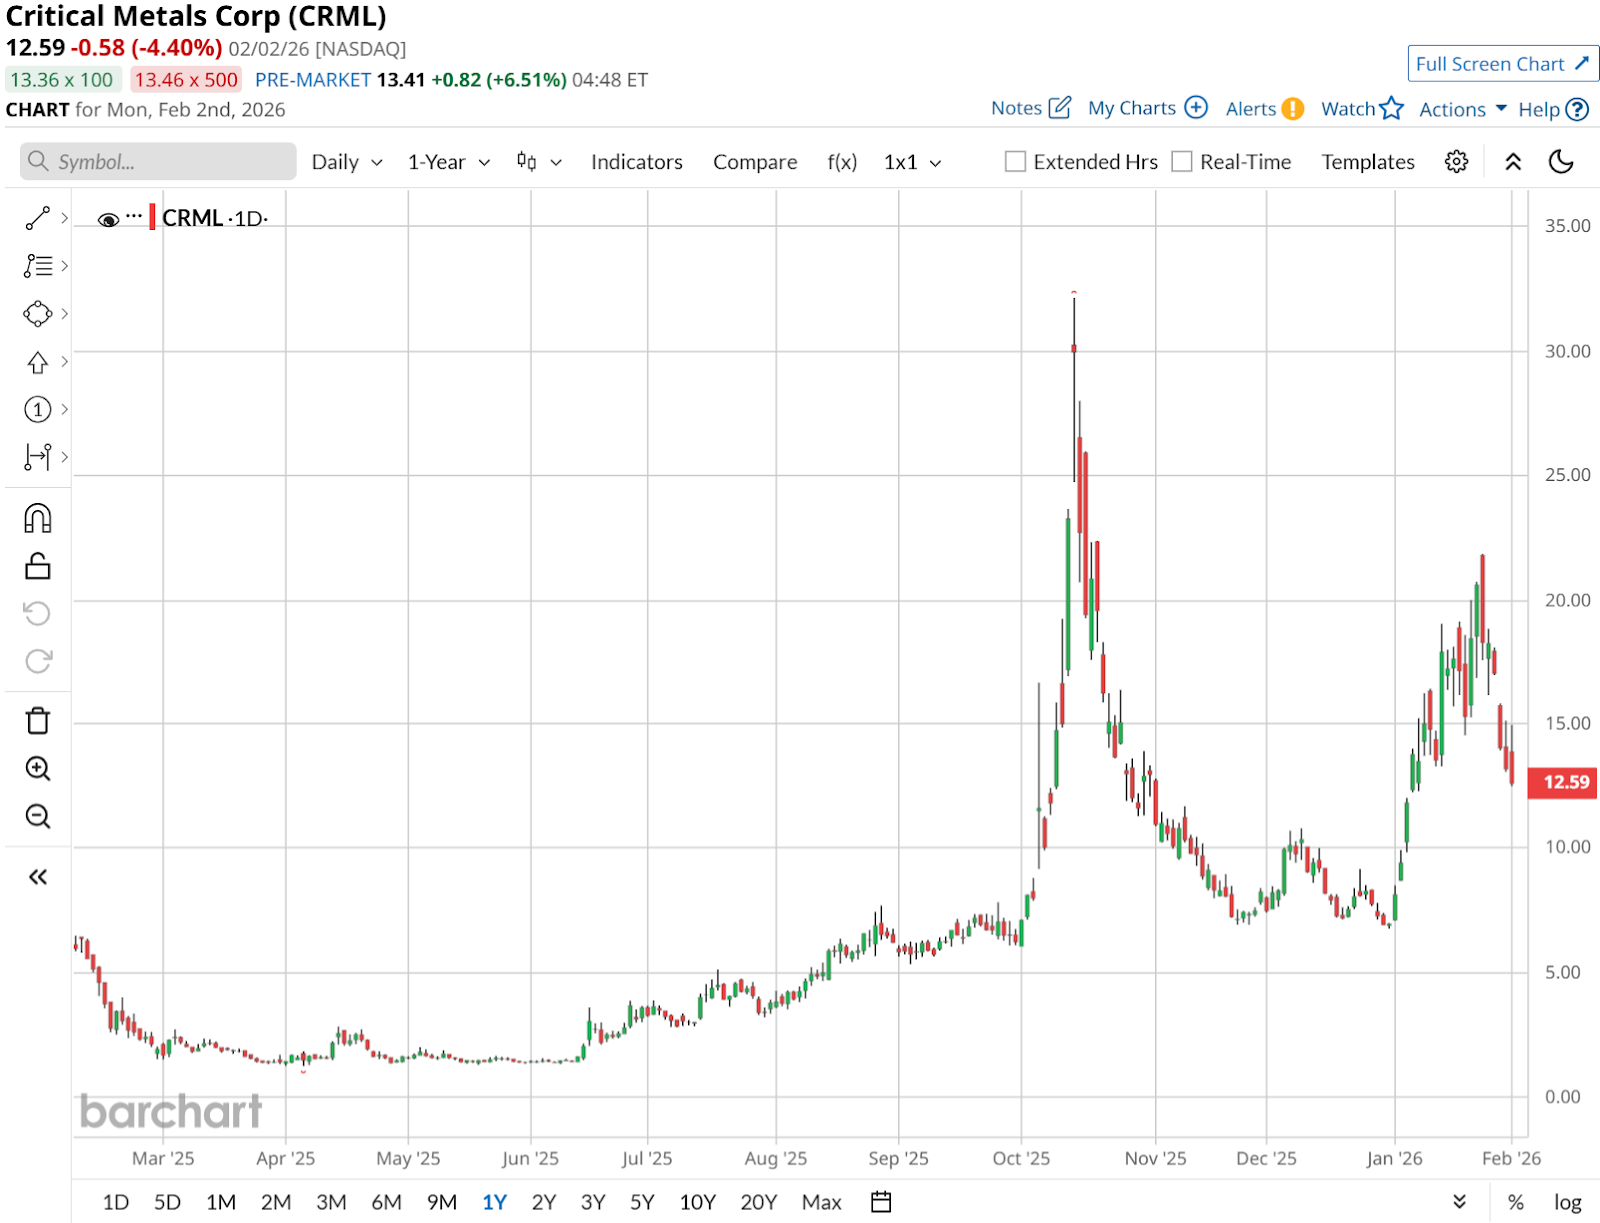Viewport: 1600px width, 1223px height.
Task: Select the 6M time range
Action: pos(386,1202)
